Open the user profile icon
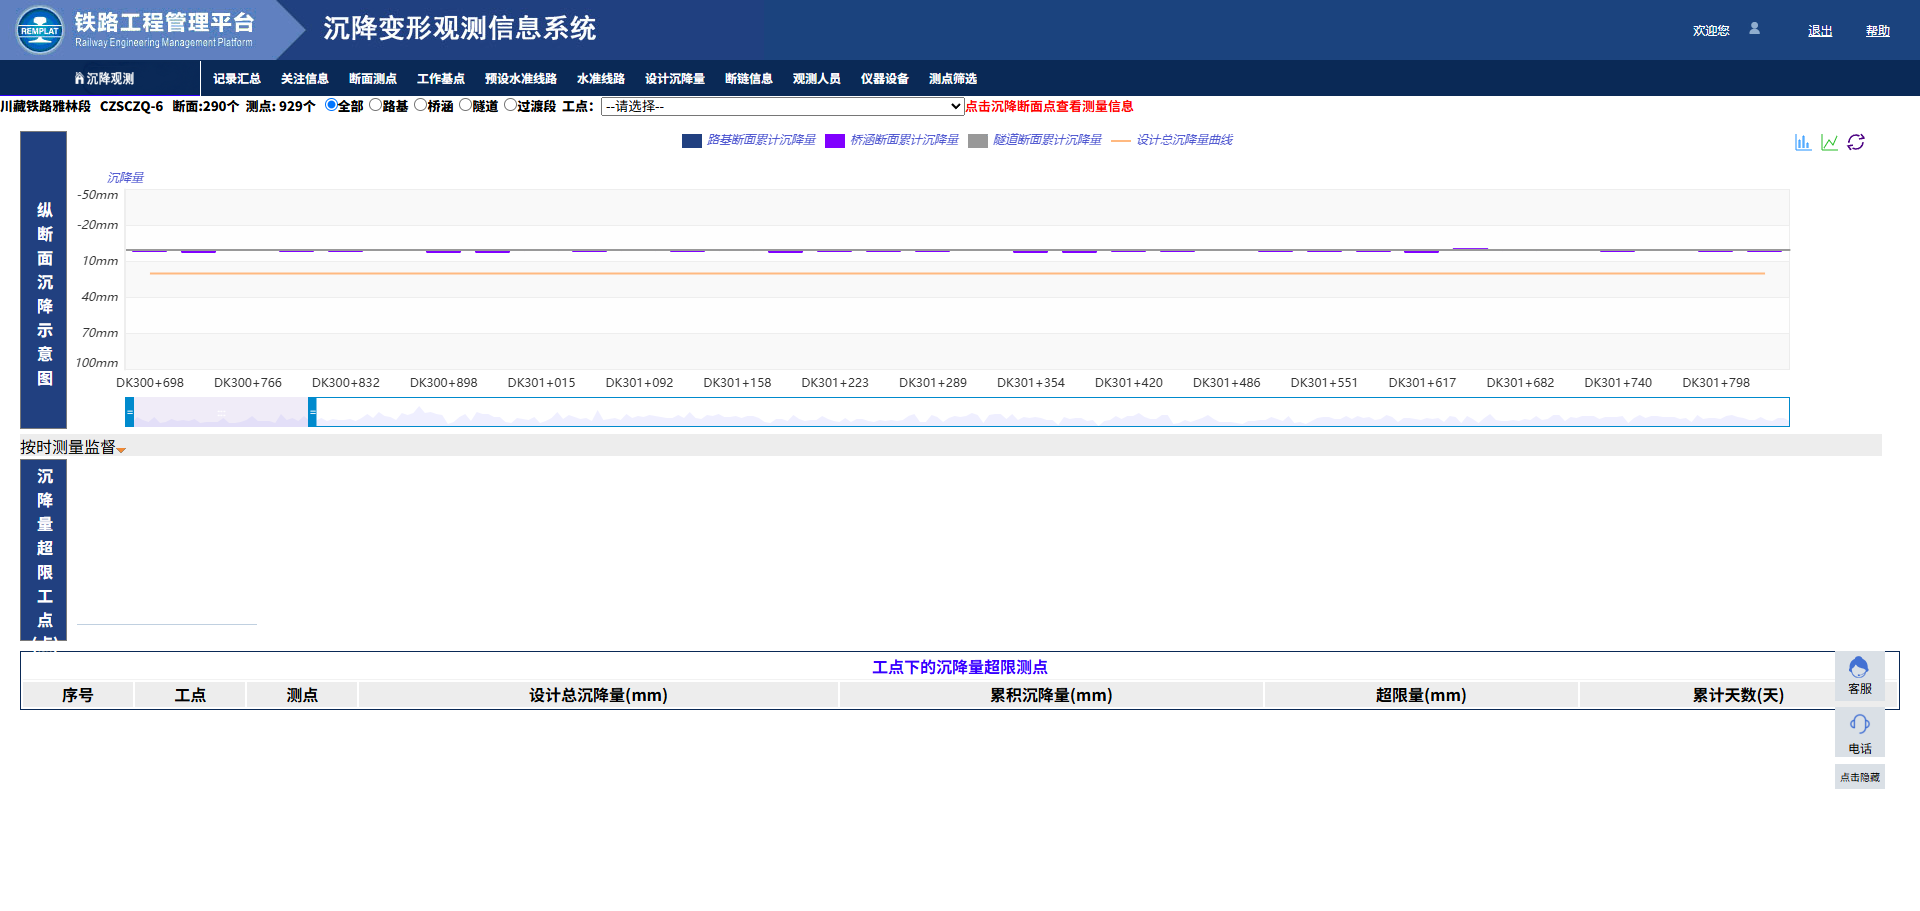The width and height of the screenshot is (1920, 911). [x=1754, y=29]
